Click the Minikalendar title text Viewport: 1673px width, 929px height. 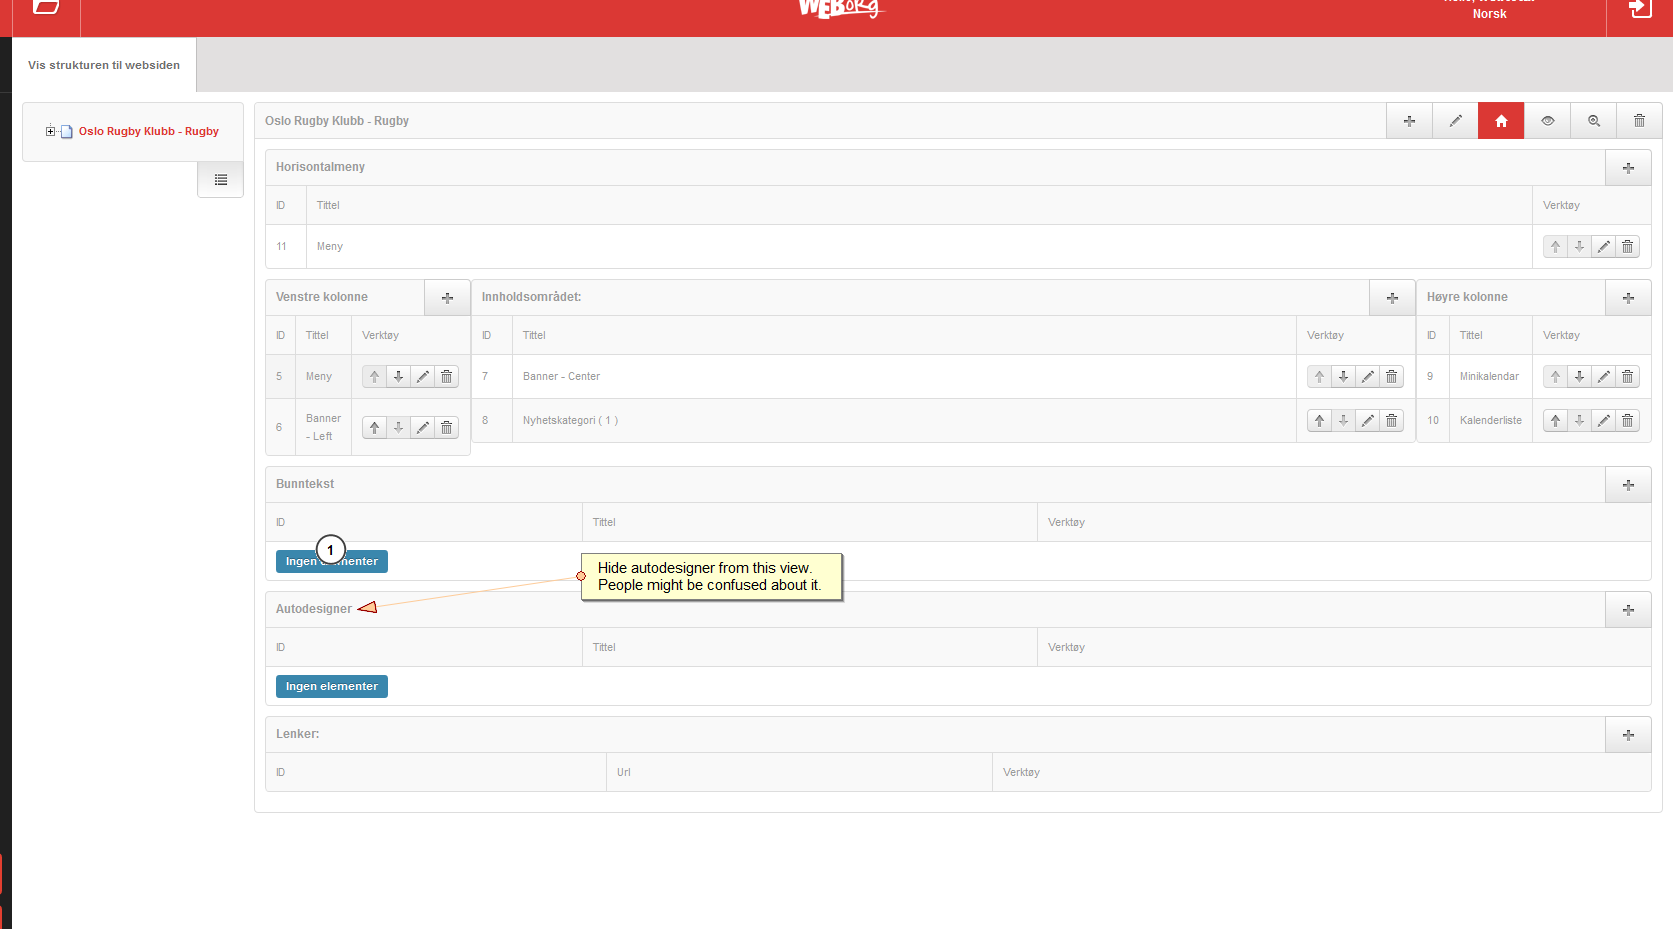point(1489,376)
